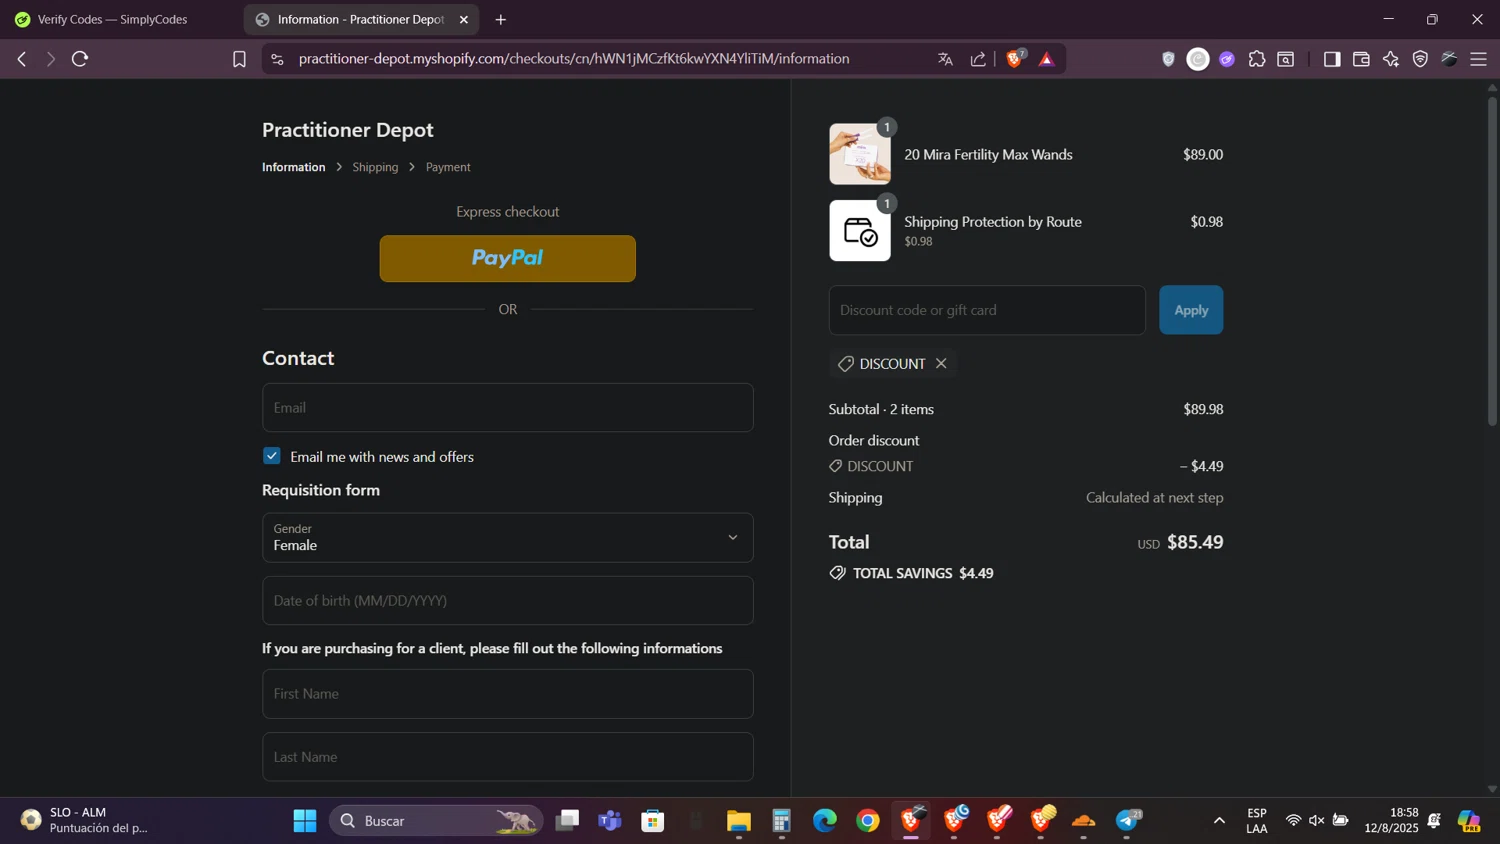Click the browser forward arrow
This screenshot has width=1500, height=844.
pyautogui.click(x=51, y=59)
